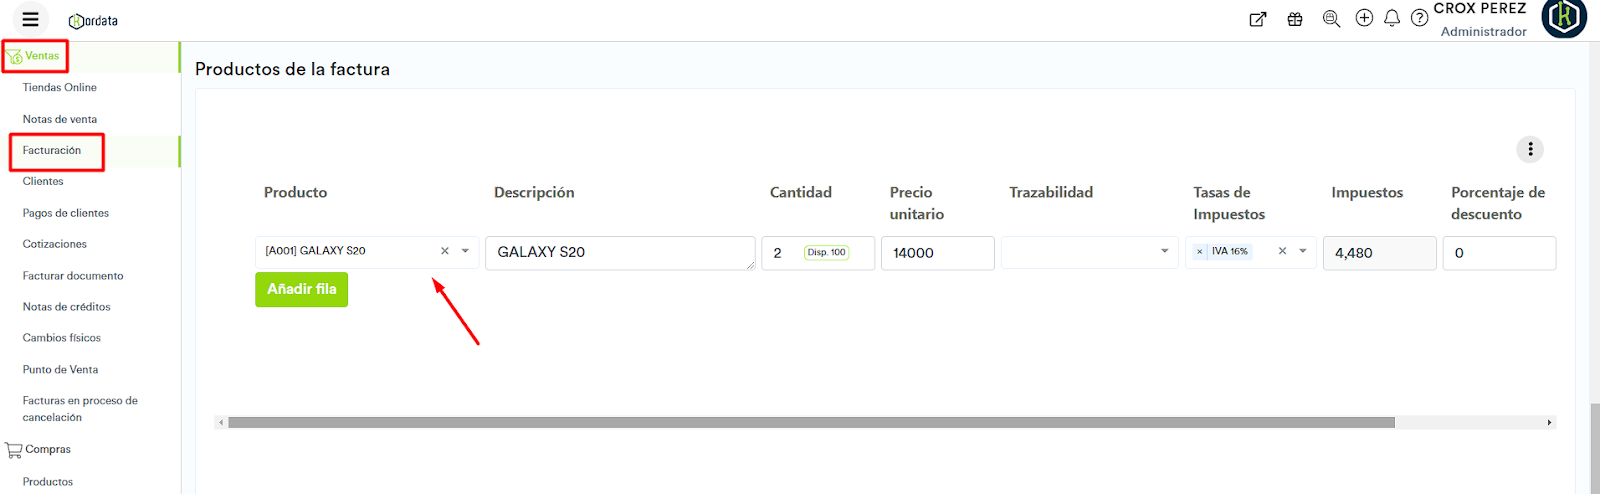Open the help question mark icon
Image resolution: width=1600 pixels, height=494 pixels.
(x=1419, y=19)
